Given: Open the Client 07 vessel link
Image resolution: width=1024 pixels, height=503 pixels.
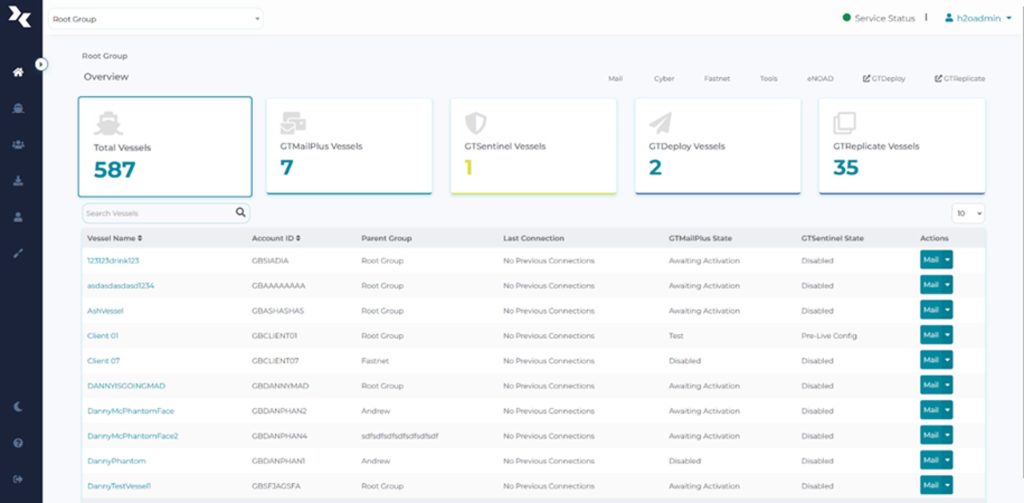Looking at the screenshot, I should click(x=103, y=361).
